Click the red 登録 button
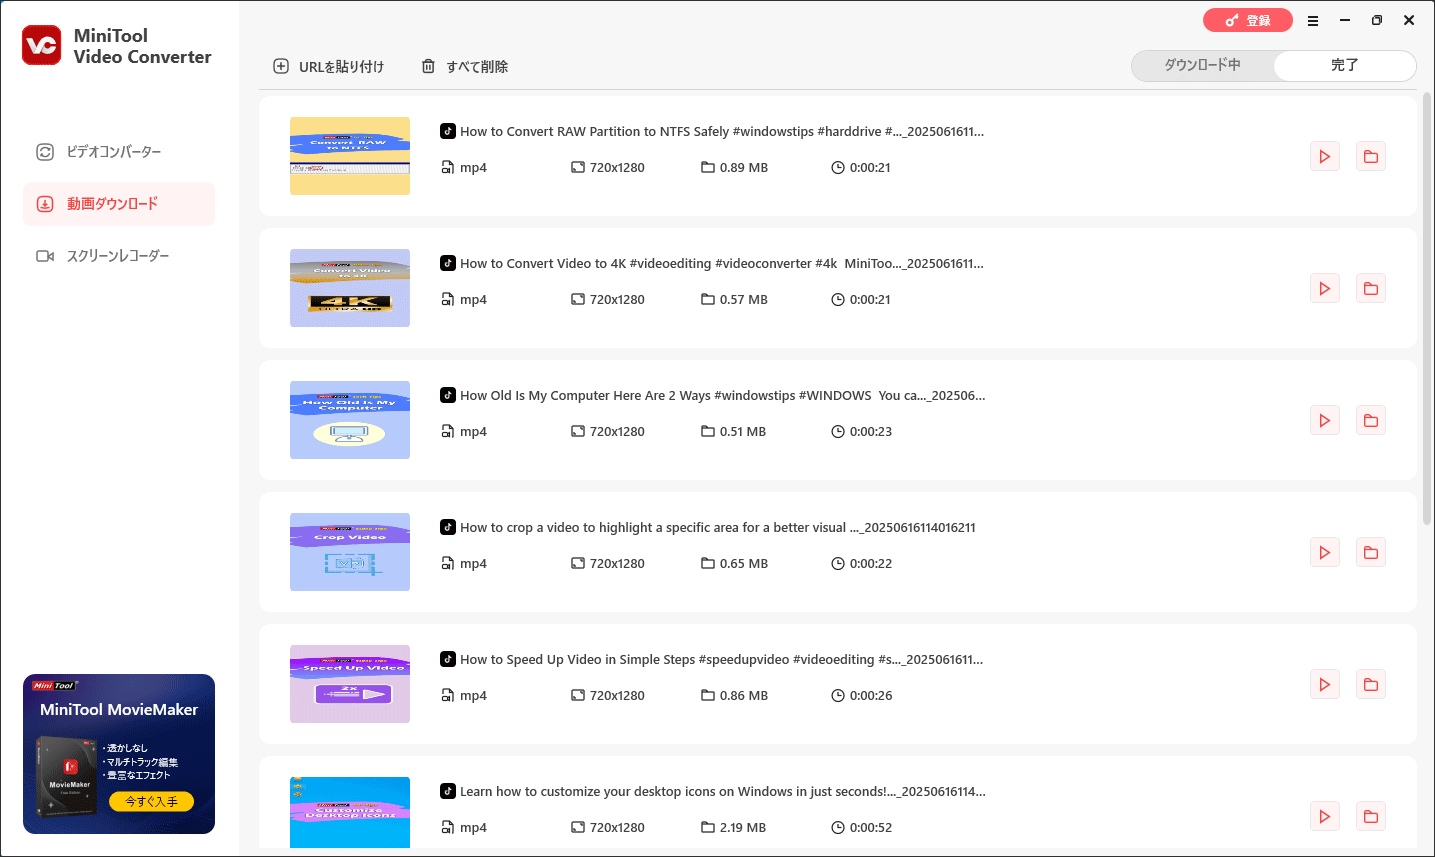 click(1248, 20)
